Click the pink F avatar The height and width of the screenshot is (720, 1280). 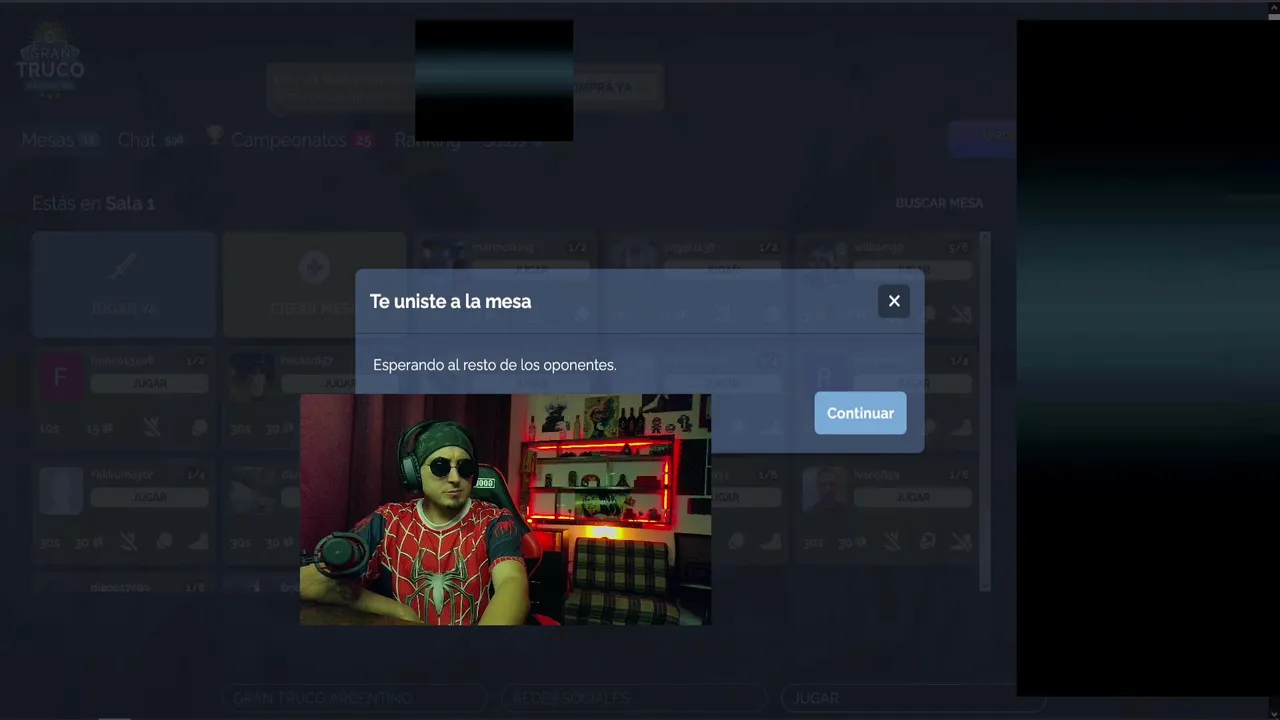tap(61, 377)
